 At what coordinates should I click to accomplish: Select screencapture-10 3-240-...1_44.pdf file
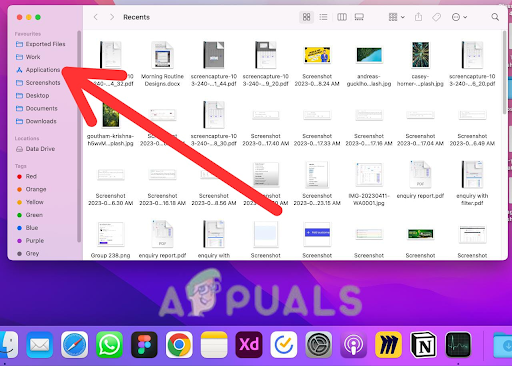tap(214, 64)
